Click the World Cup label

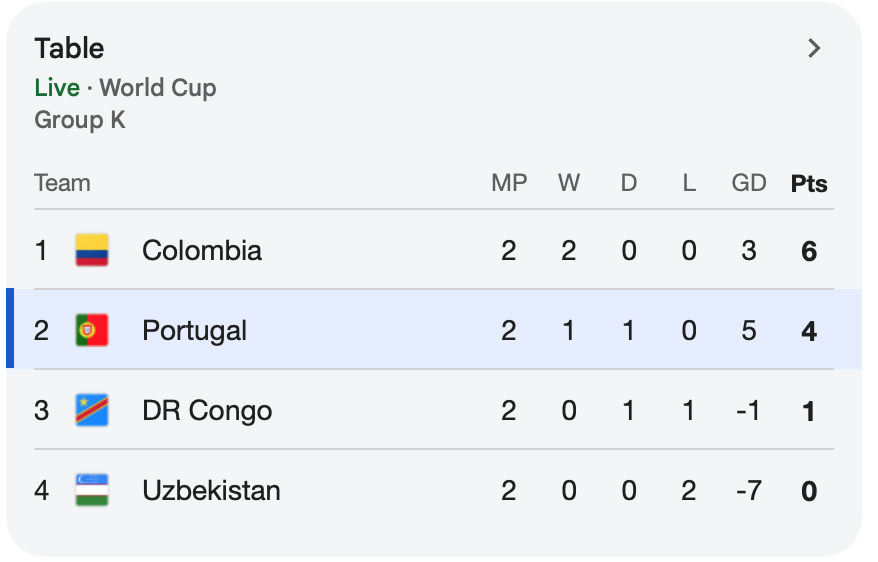[x=158, y=88]
